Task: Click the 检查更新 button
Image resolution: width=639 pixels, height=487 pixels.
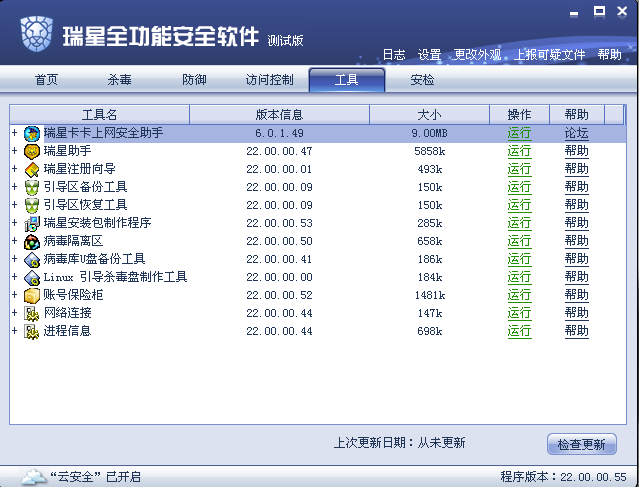Action: pyautogui.click(x=582, y=444)
